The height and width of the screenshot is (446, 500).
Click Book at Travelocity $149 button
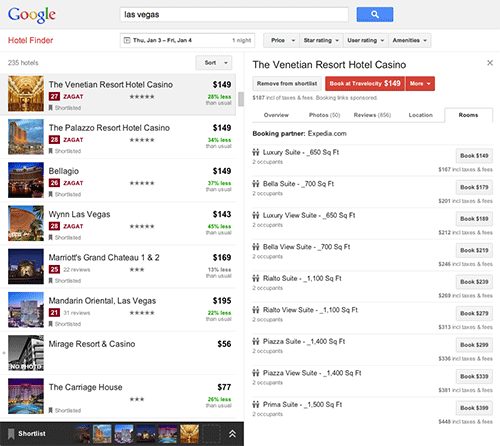pos(365,84)
